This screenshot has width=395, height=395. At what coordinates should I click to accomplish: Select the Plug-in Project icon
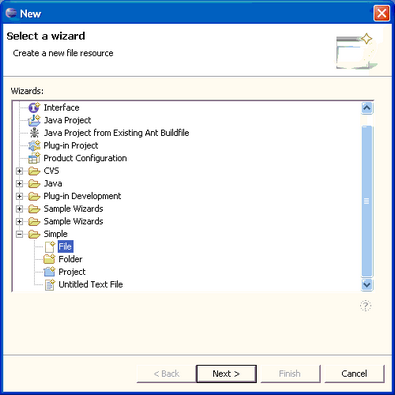point(34,146)
